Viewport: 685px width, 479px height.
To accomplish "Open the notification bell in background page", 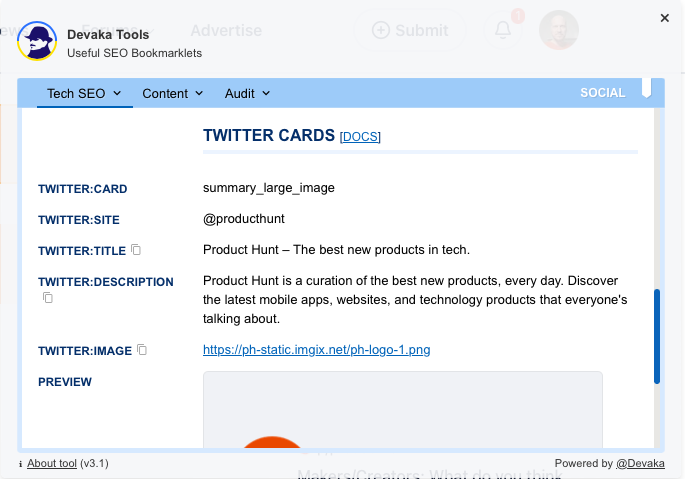I will pyautogui.click(x=503, y=30).
